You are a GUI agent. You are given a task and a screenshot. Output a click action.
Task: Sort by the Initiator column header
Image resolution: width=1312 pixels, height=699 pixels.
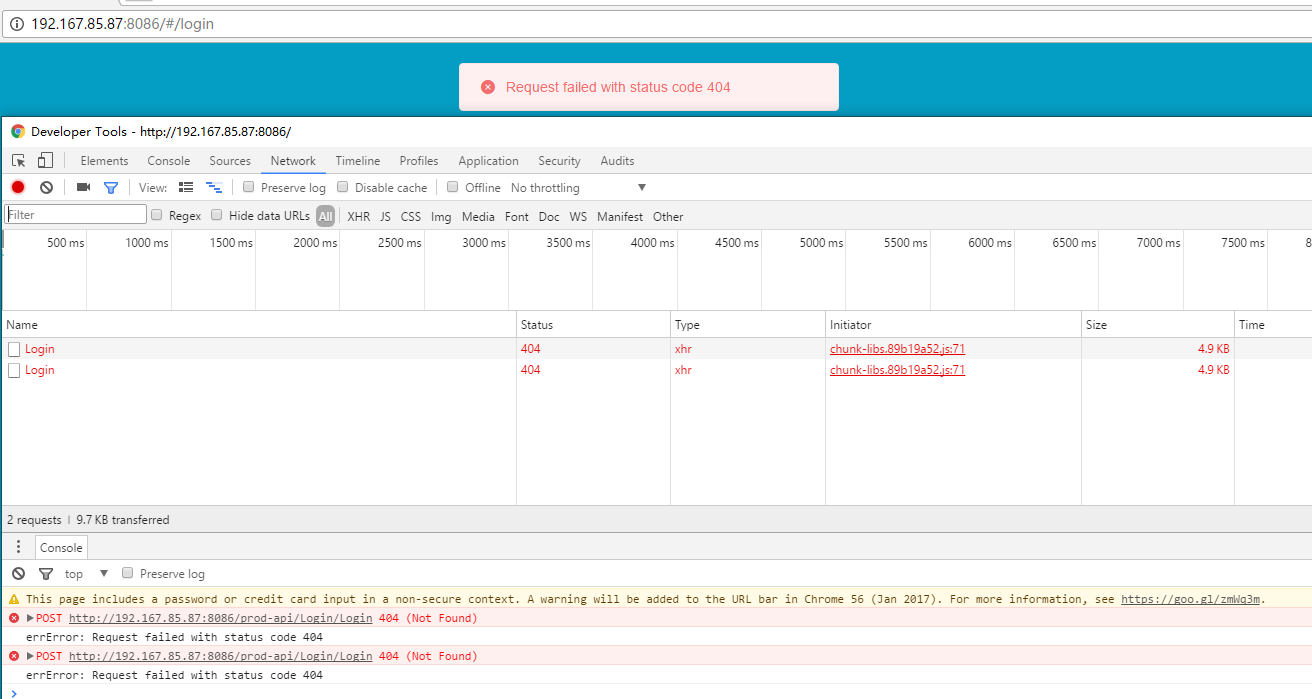pyautogui.click(x=953, y=325)
